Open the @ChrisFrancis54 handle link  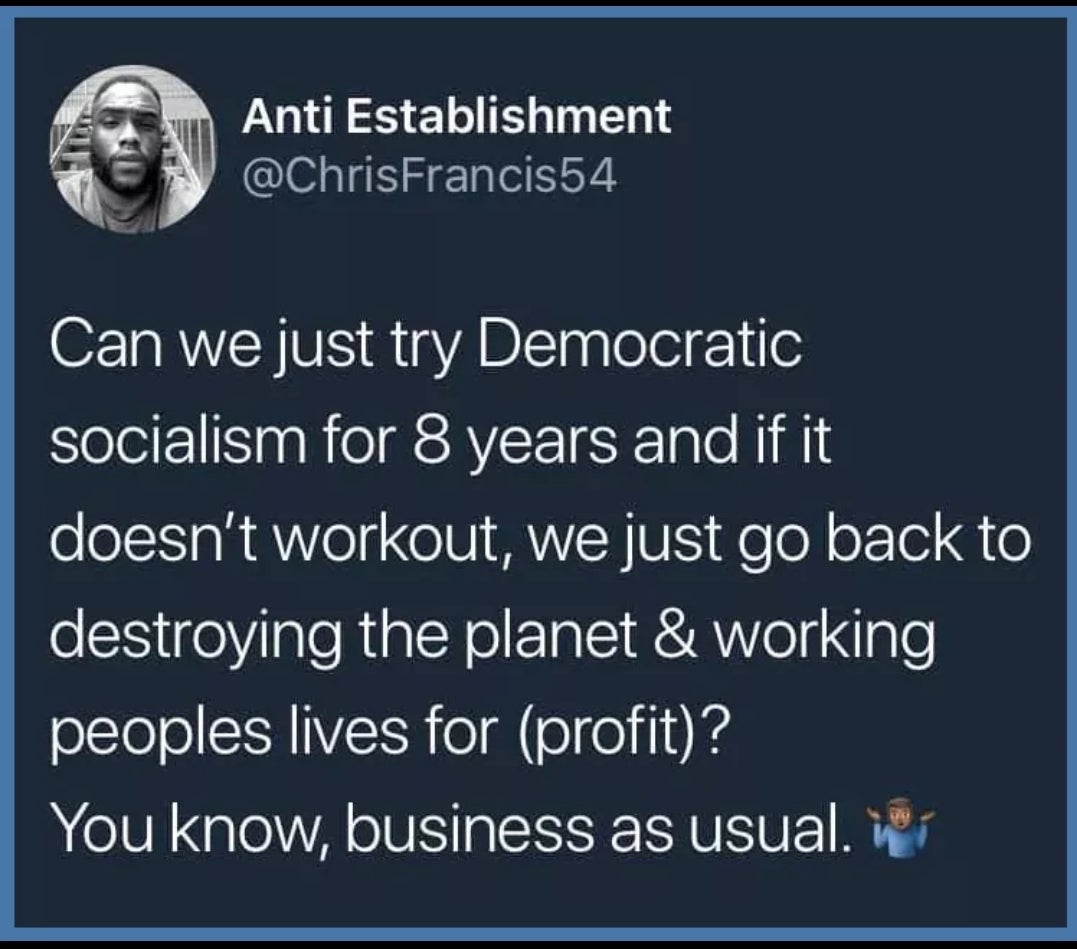pos(429,176)
